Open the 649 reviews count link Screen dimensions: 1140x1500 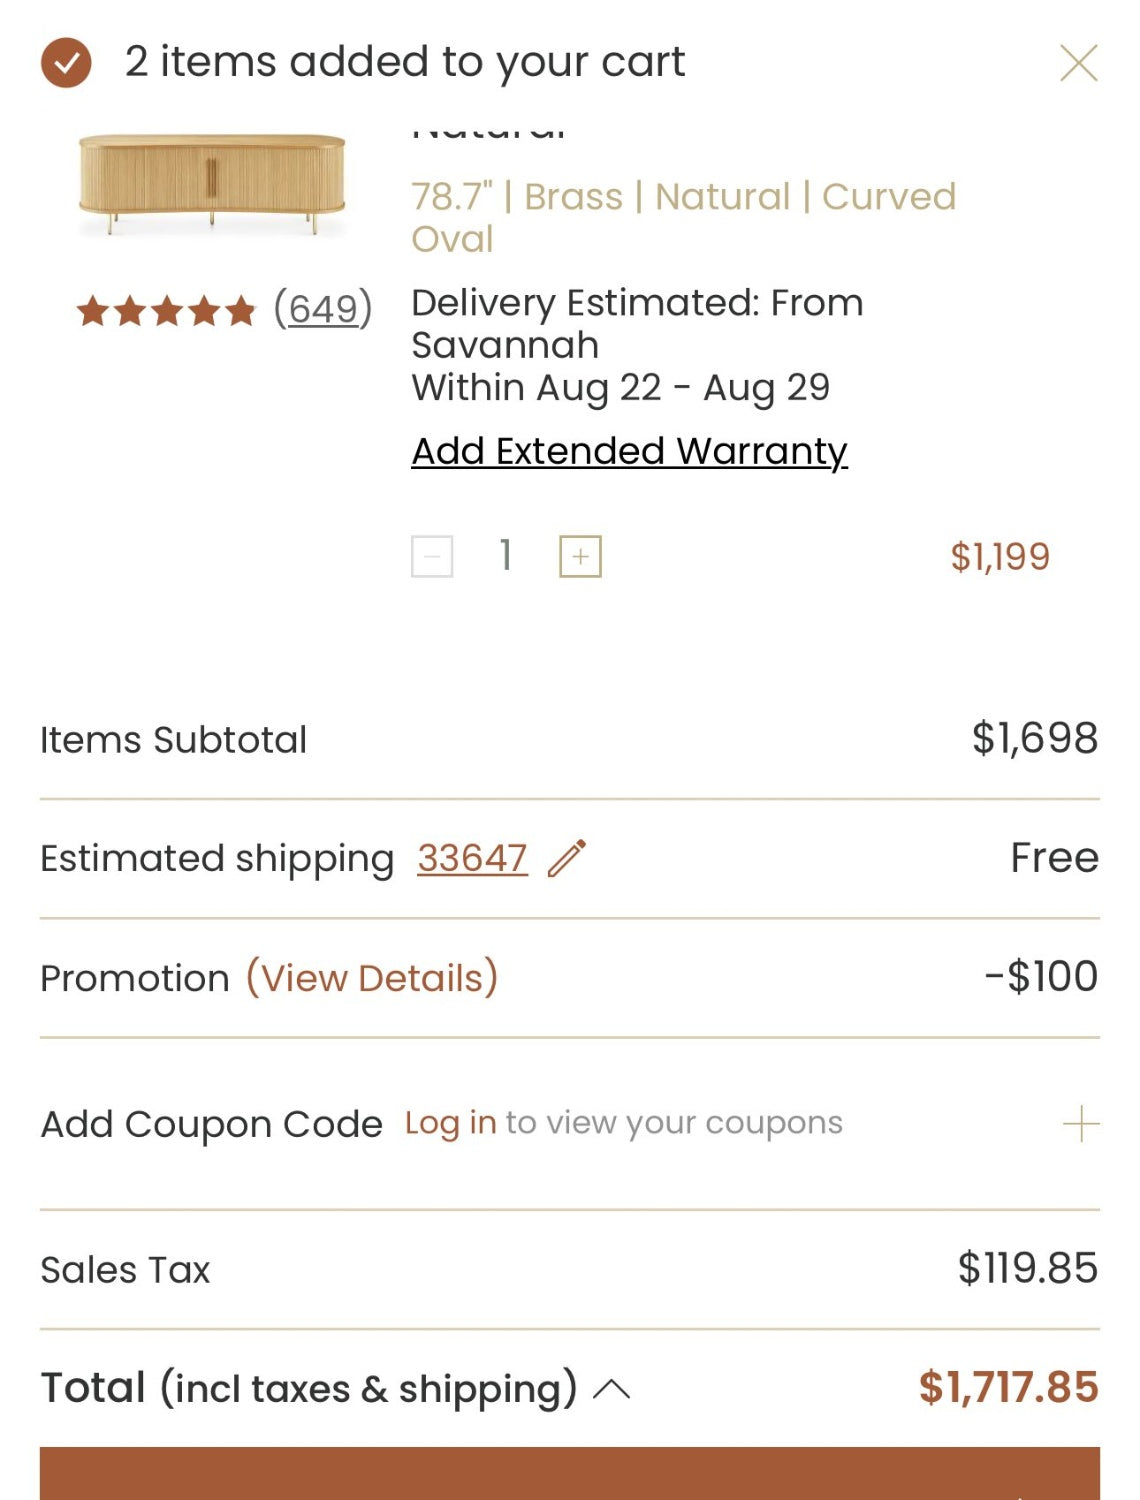[323, 308]
